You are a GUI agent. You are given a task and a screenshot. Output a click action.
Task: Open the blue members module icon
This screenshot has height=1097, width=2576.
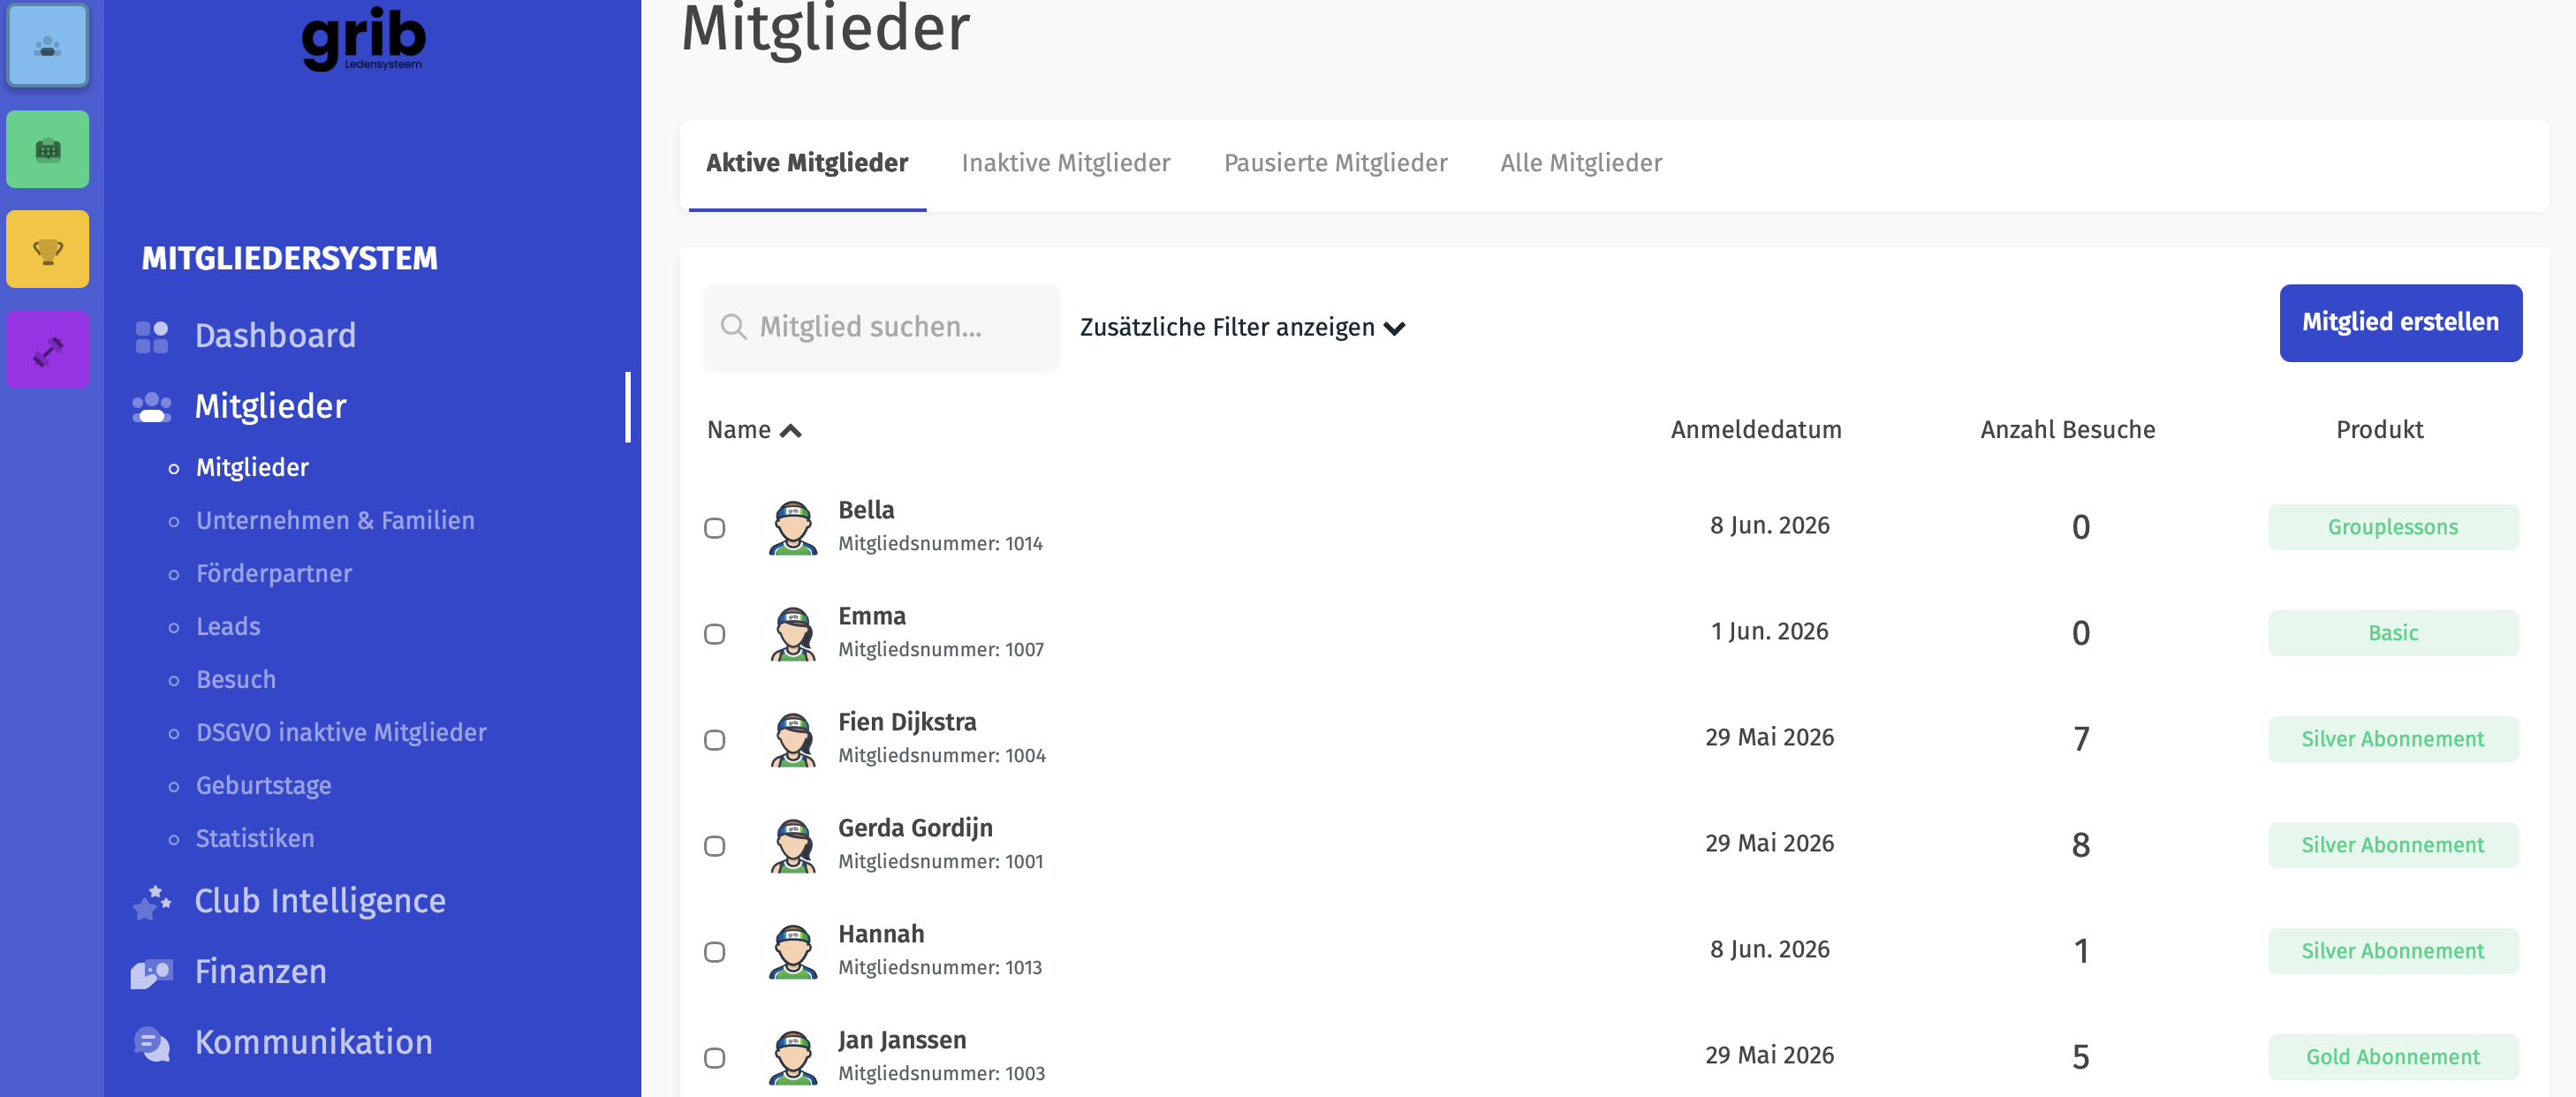pyautogui.click(x=47, y=45)
